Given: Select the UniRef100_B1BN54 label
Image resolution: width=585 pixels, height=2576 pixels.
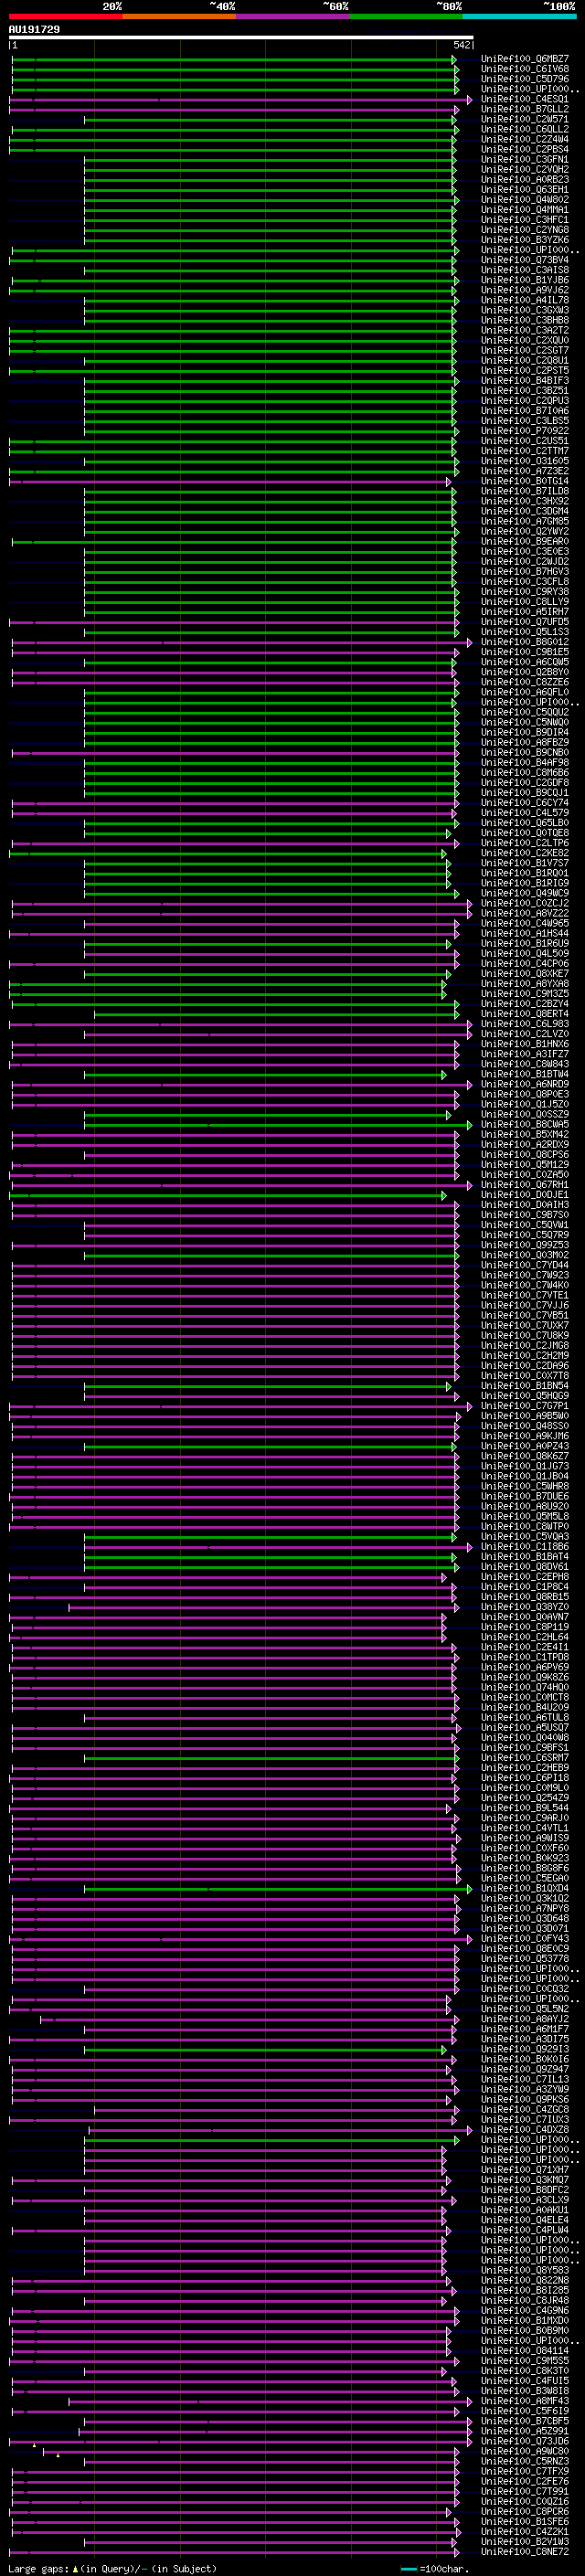Looking at the screenshot, I should (x=525, y=1387).
